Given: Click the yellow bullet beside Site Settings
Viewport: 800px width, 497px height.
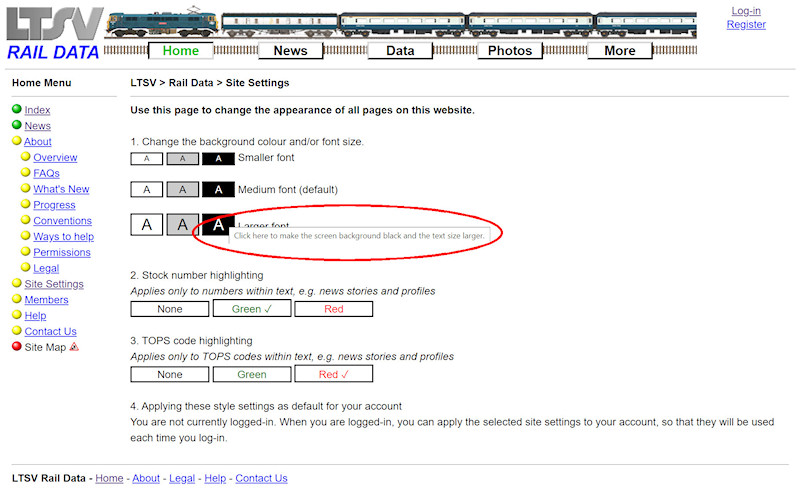Looking at the screenshot, I should [17, 284].
